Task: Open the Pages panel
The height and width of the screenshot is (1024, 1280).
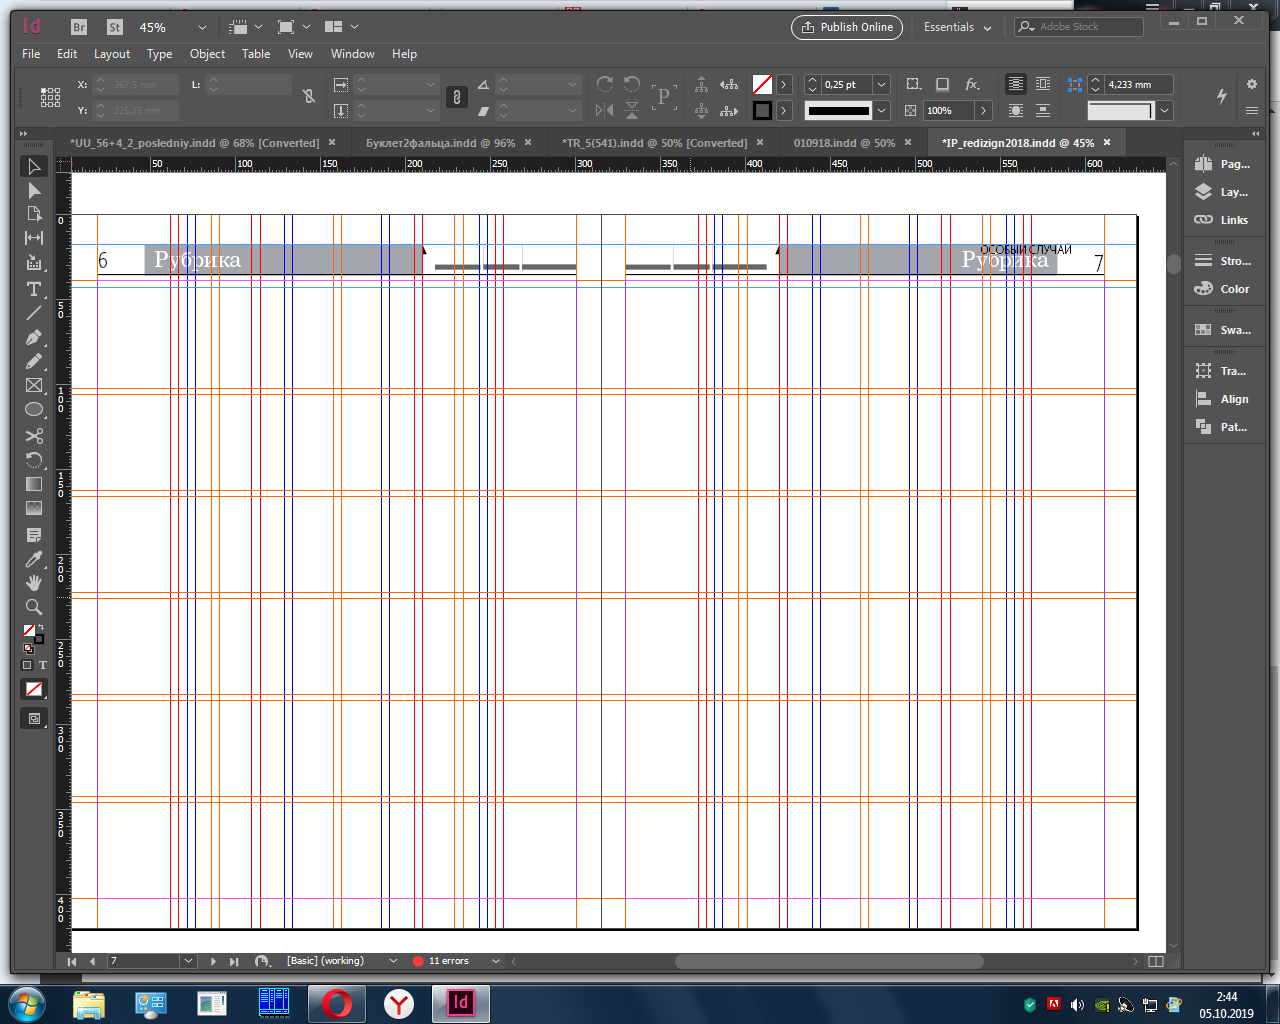Action: [1224, 164]
